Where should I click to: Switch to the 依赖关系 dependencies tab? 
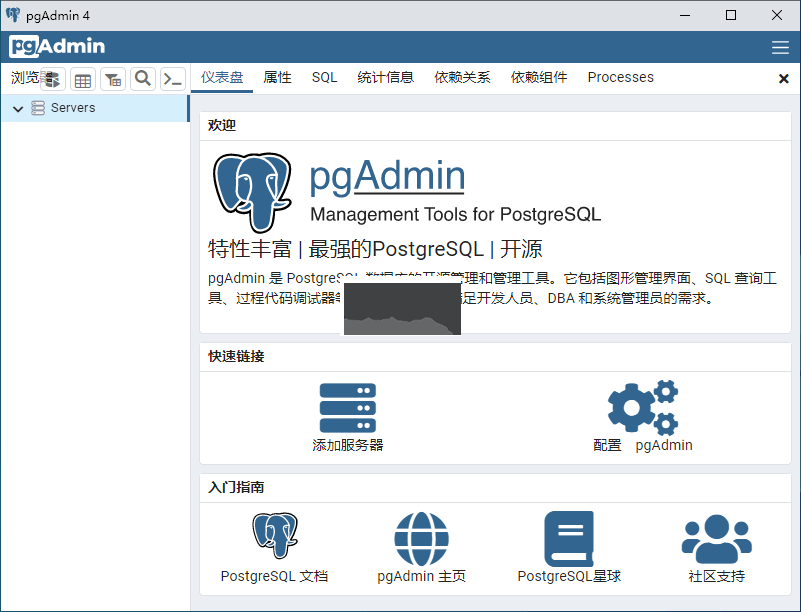[462, 78]
